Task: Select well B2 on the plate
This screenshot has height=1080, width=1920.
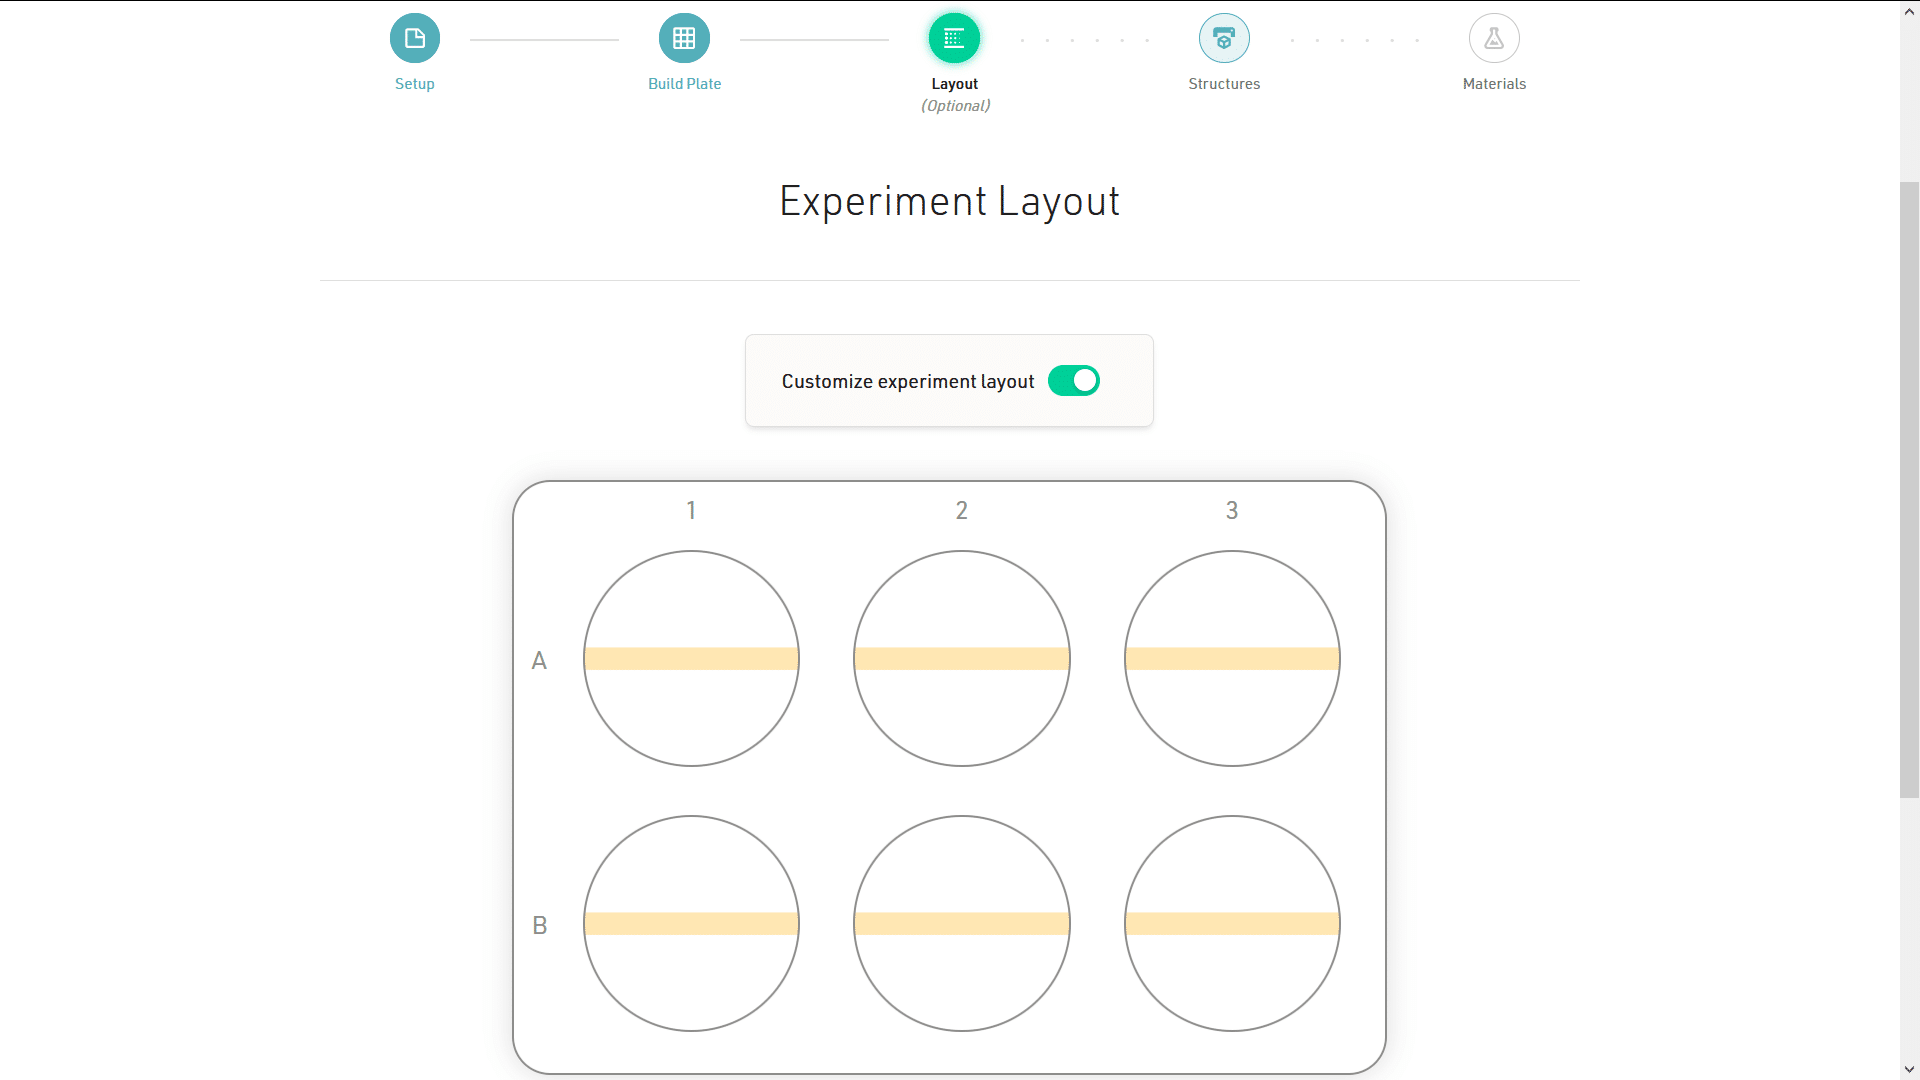Action: pyautogui.click(x=961, y=923)
